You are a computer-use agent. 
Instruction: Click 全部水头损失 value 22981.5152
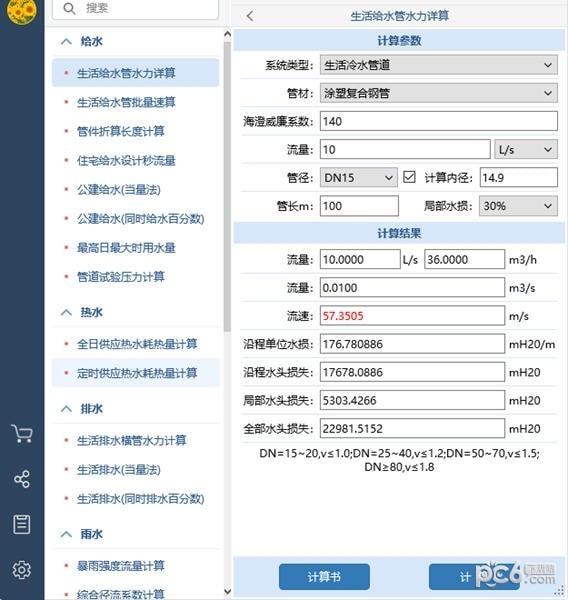coord(412,429)
